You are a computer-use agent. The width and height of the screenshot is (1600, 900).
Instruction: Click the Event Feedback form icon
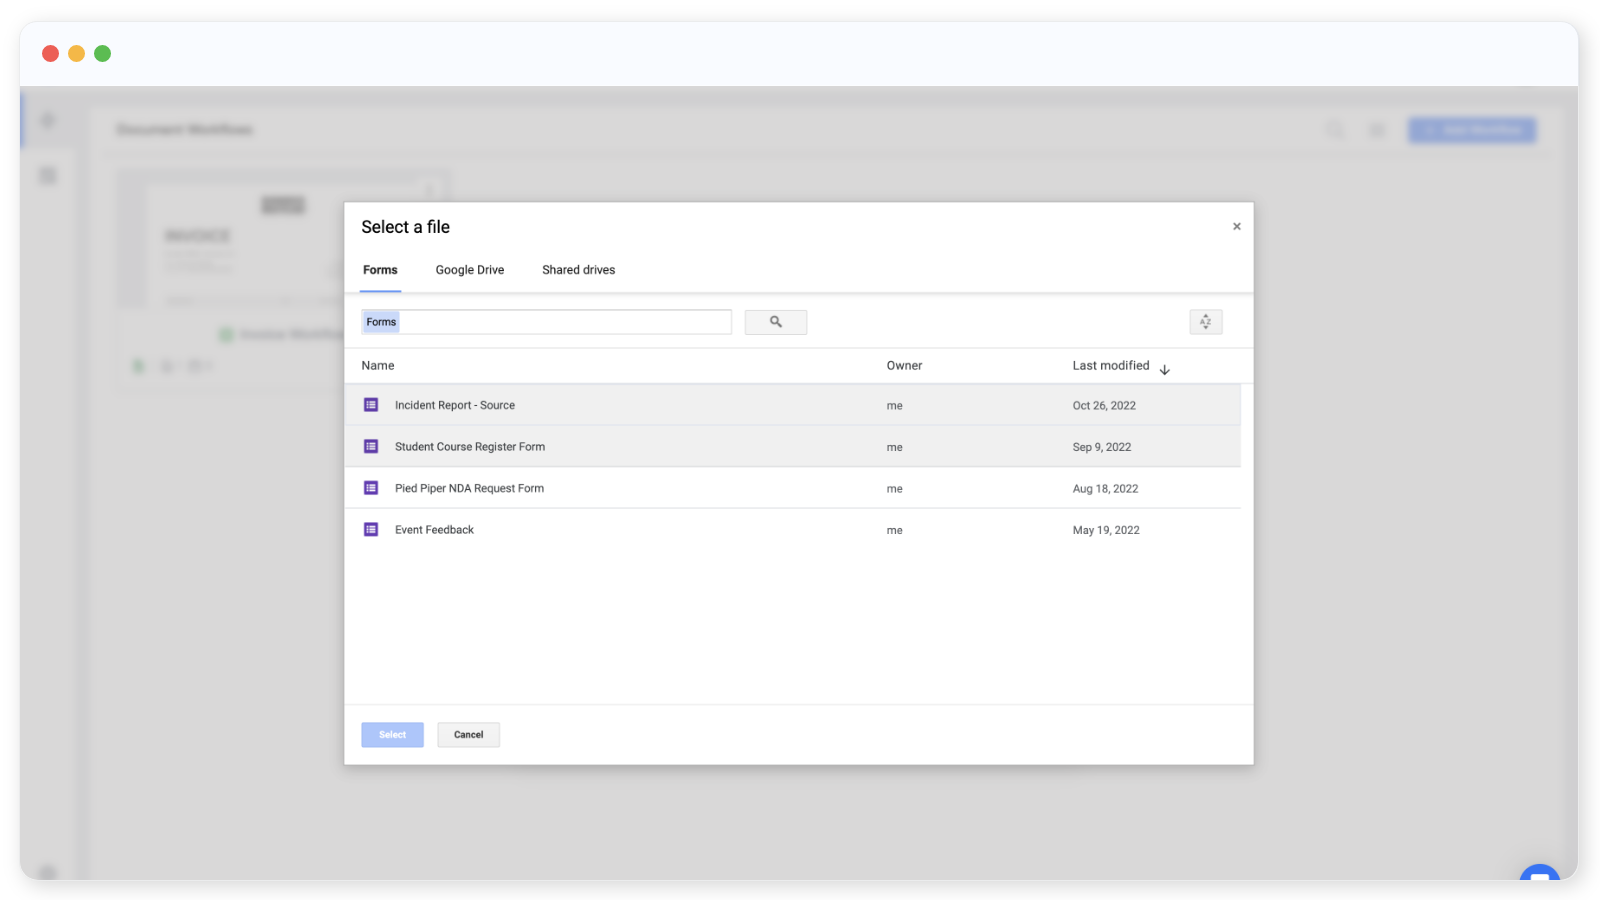tap(371, 530)
